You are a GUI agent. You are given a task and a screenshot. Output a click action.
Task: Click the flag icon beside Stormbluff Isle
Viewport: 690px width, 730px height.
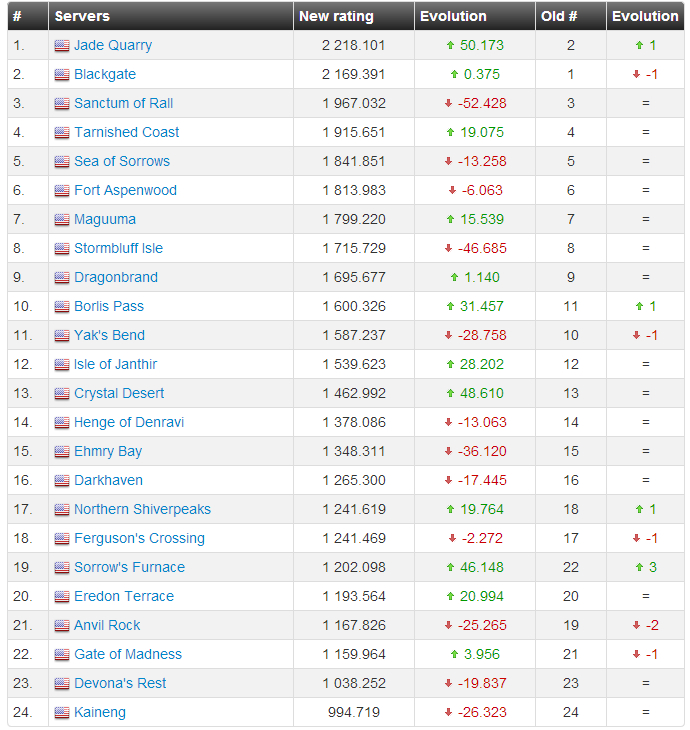tap(61, 248)
